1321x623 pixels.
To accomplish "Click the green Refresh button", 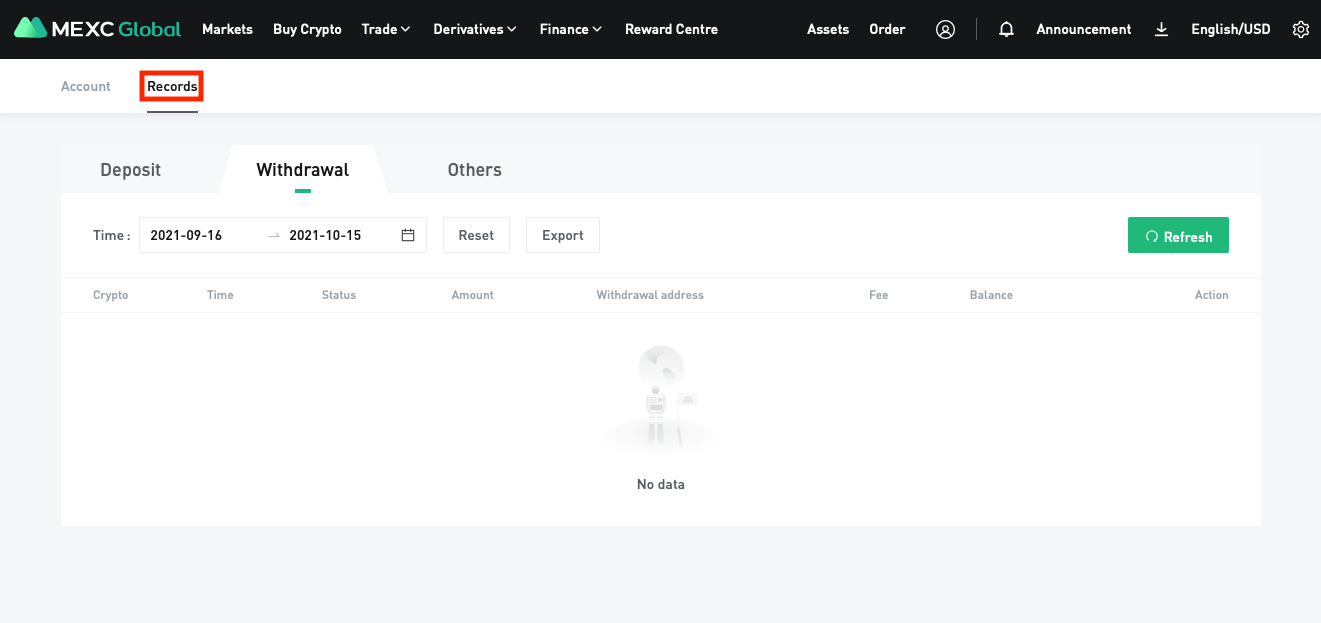I will pyautogui.click(x=1178, y=235).
